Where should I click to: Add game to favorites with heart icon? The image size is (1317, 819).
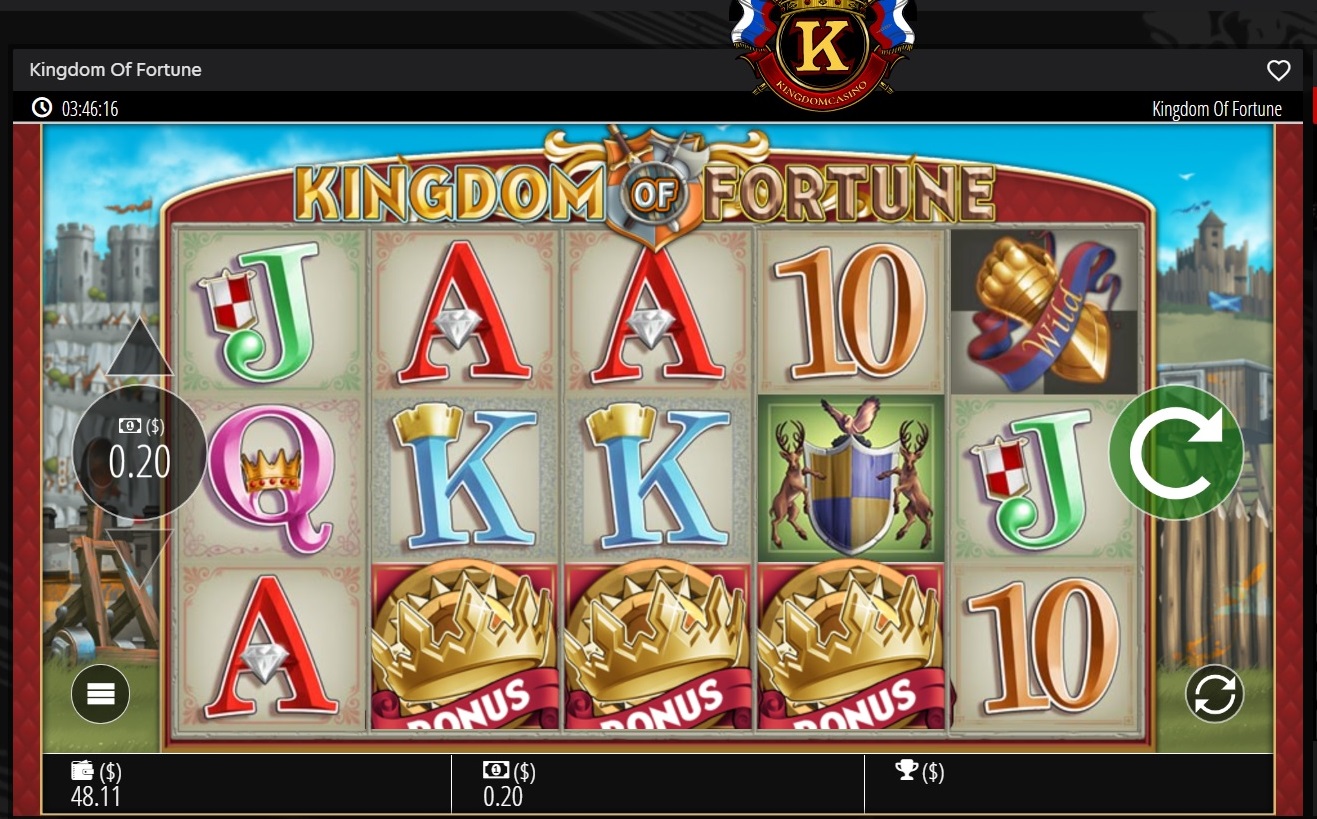coord(1278,70)
